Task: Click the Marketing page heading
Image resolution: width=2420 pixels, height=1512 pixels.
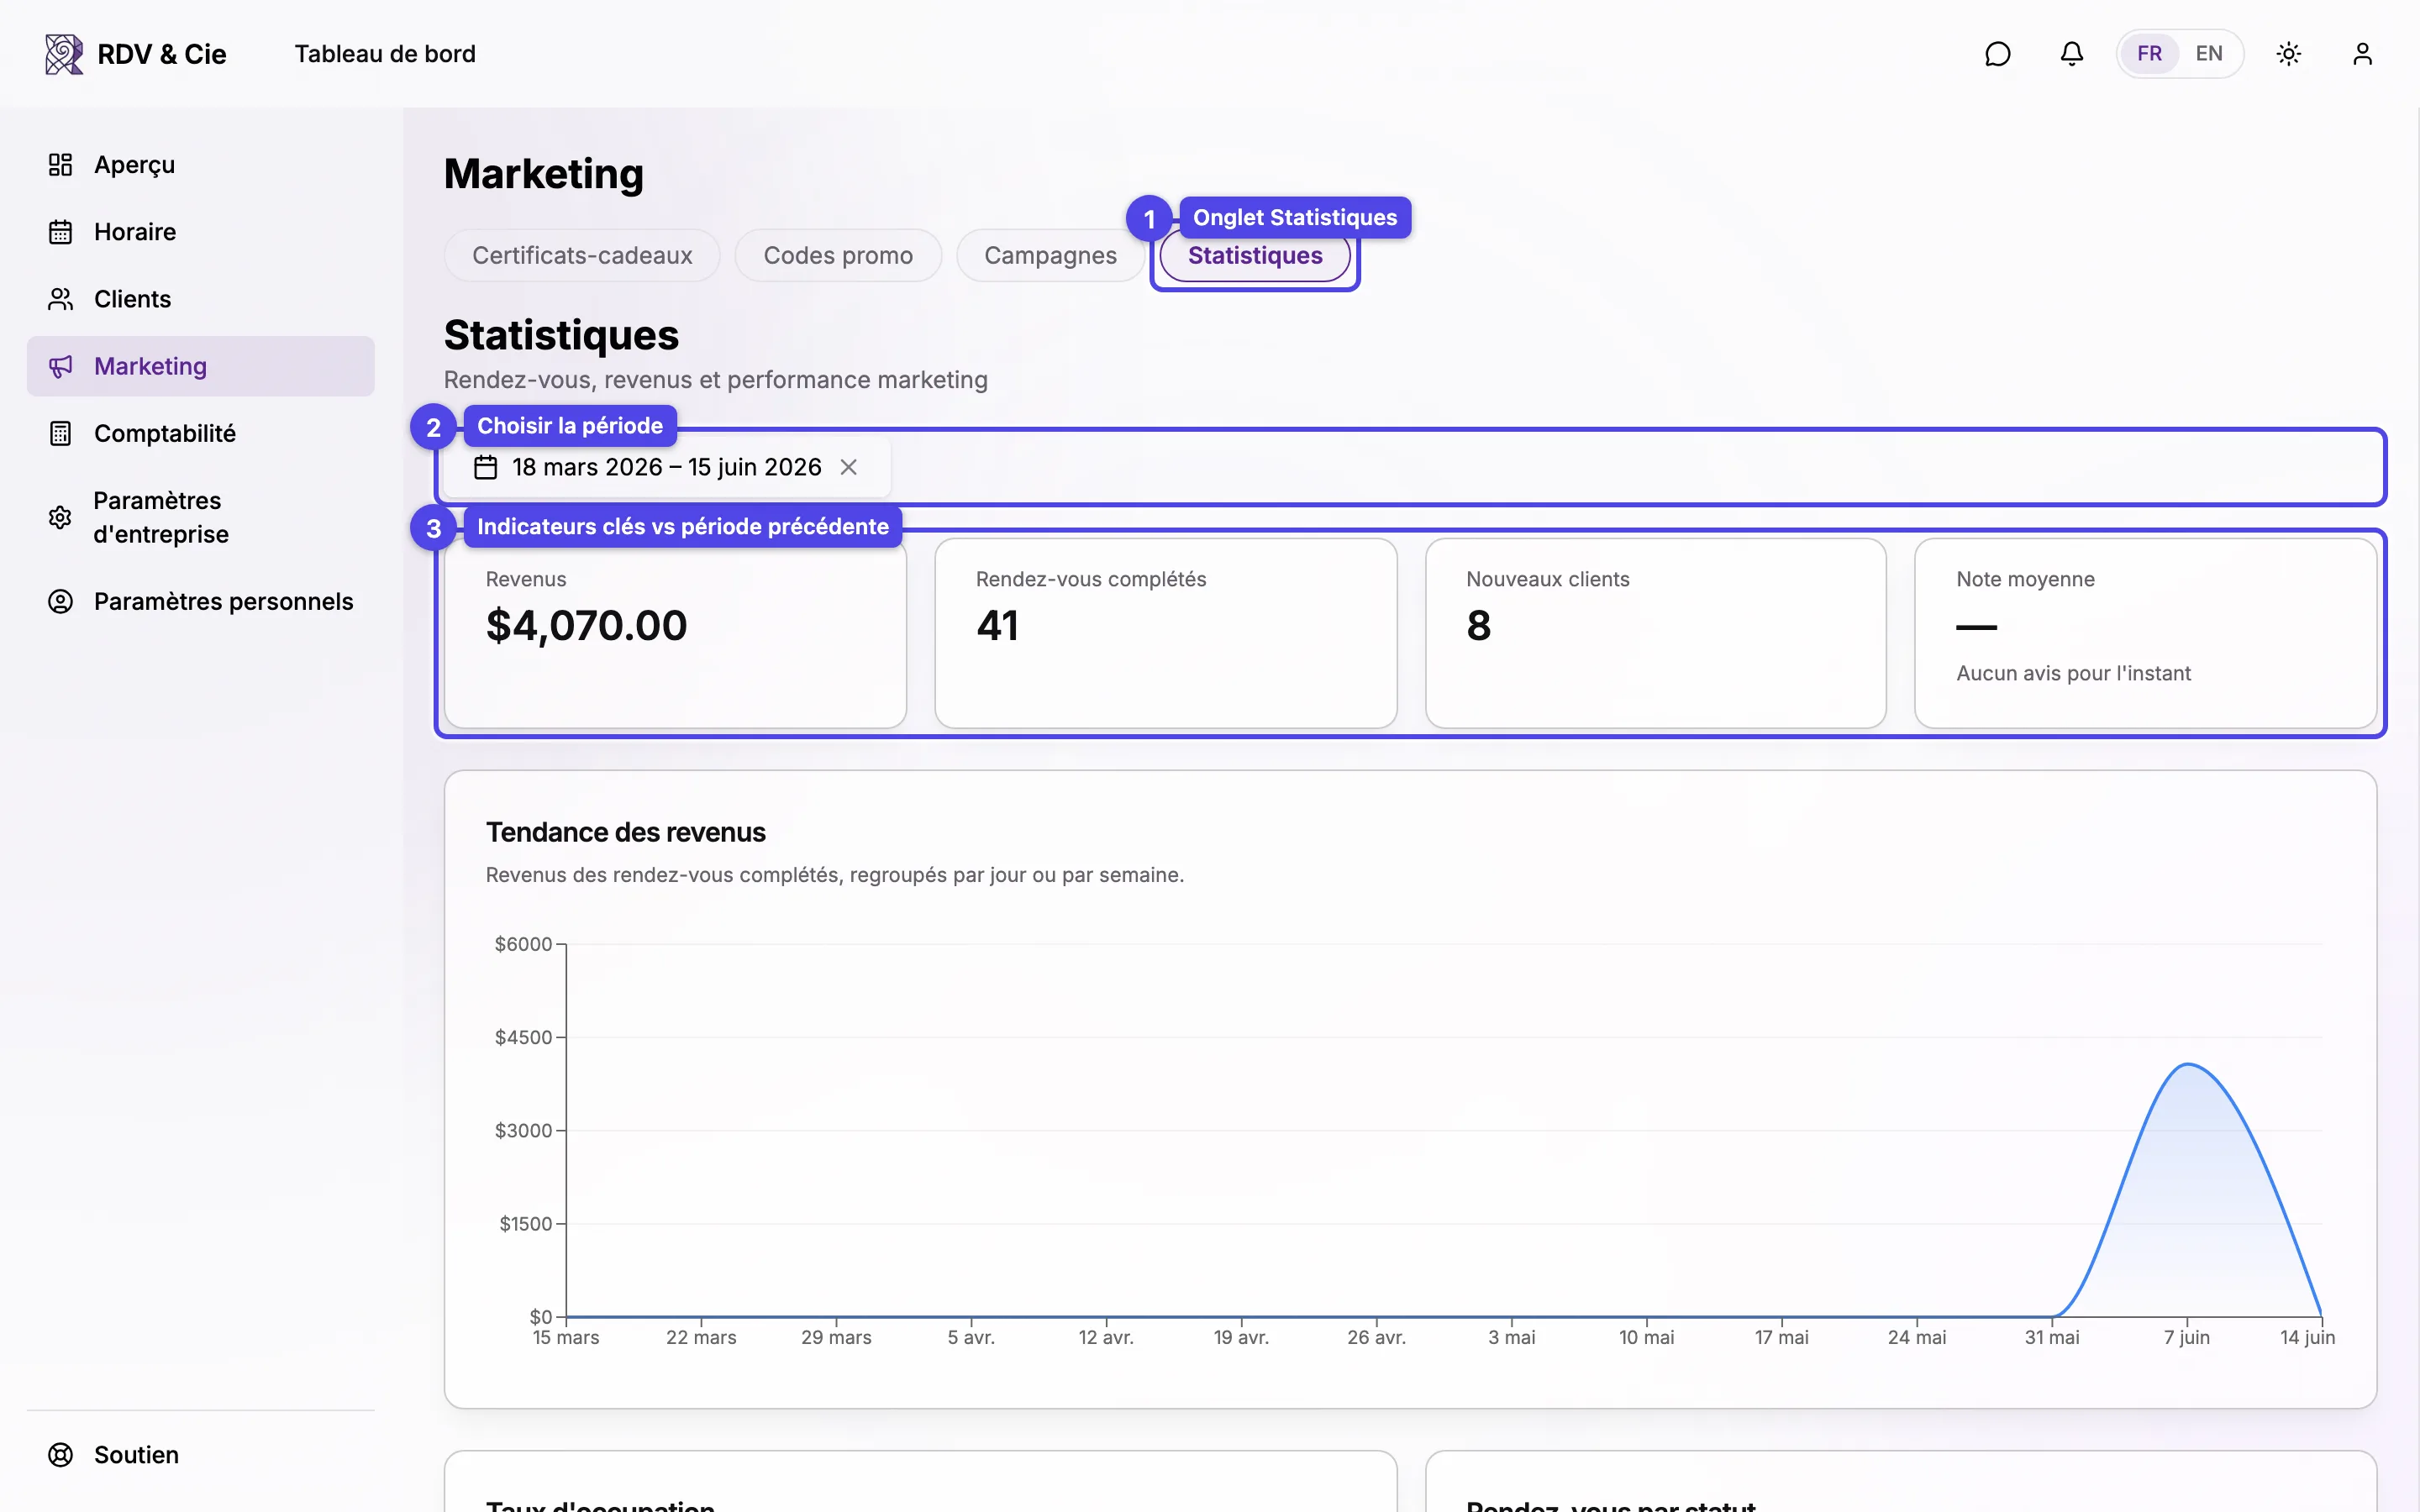Action: [544, 174]
